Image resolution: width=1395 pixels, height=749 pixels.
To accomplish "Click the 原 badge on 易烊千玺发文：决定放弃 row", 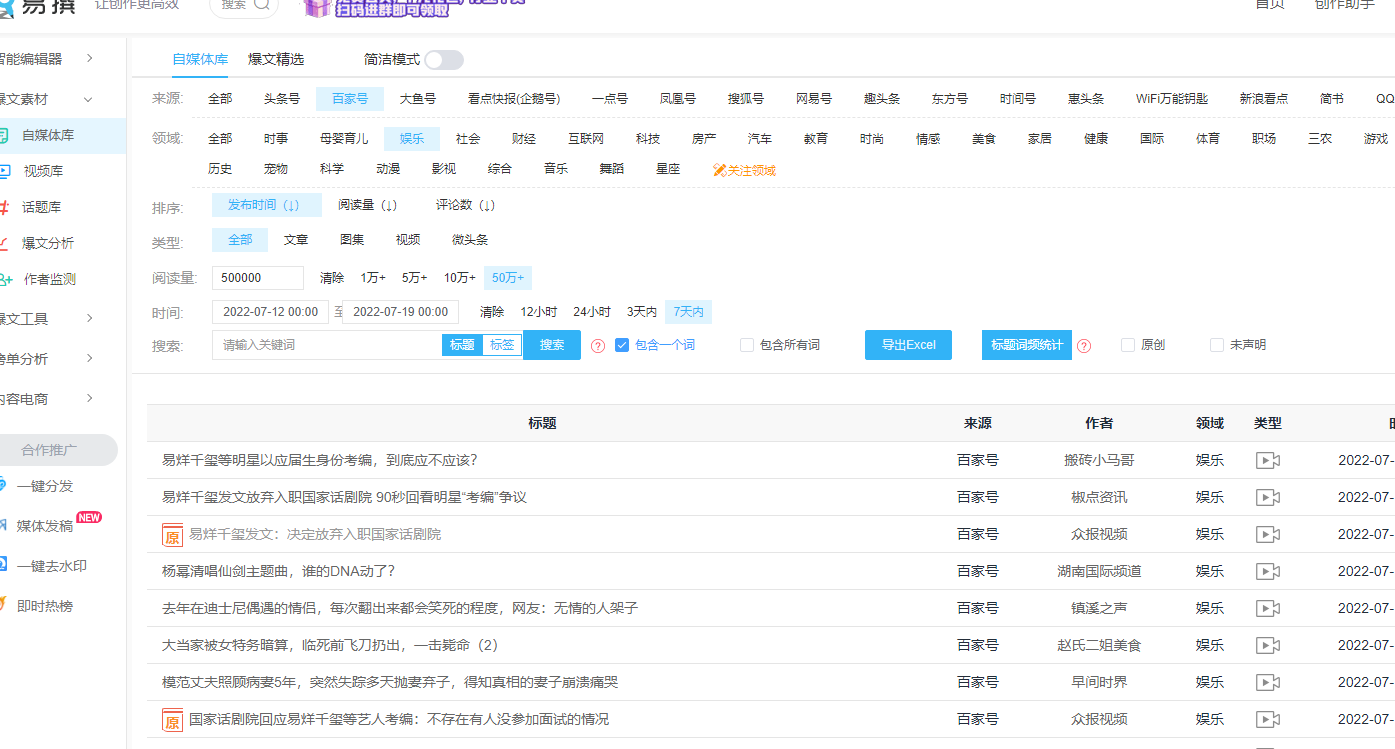I will (173, 535).
